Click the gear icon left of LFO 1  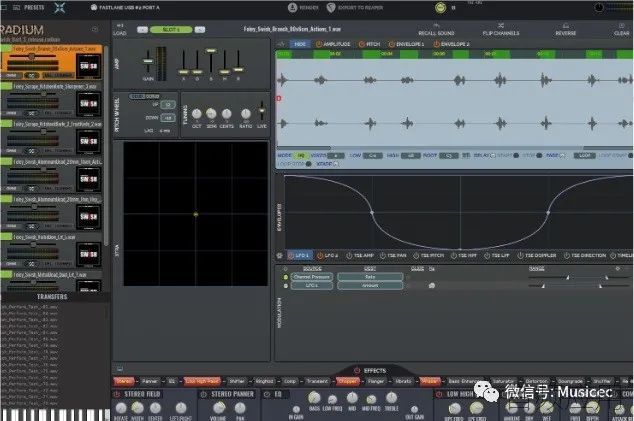279,256
